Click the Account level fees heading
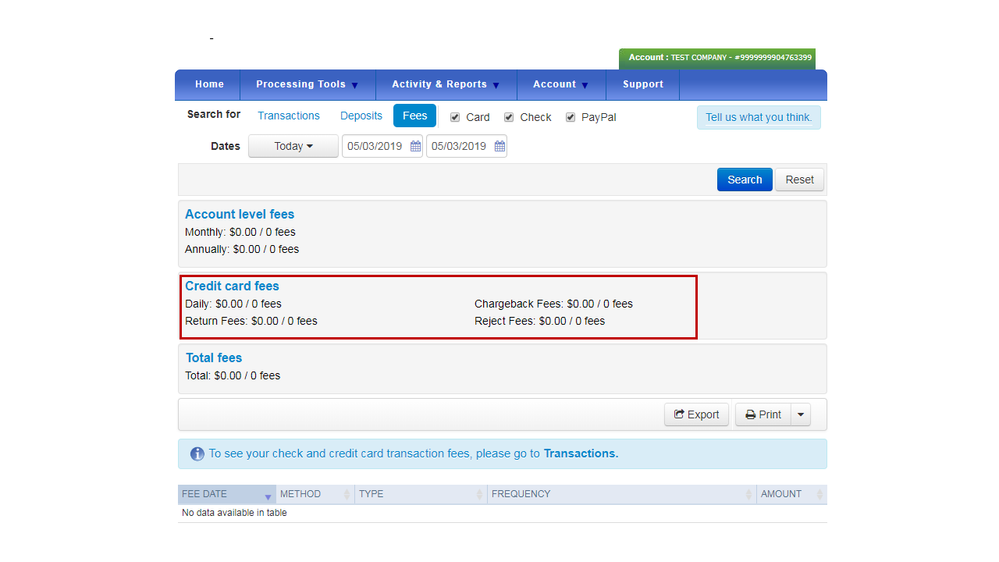999x562 pixels. tap(240, 214)
